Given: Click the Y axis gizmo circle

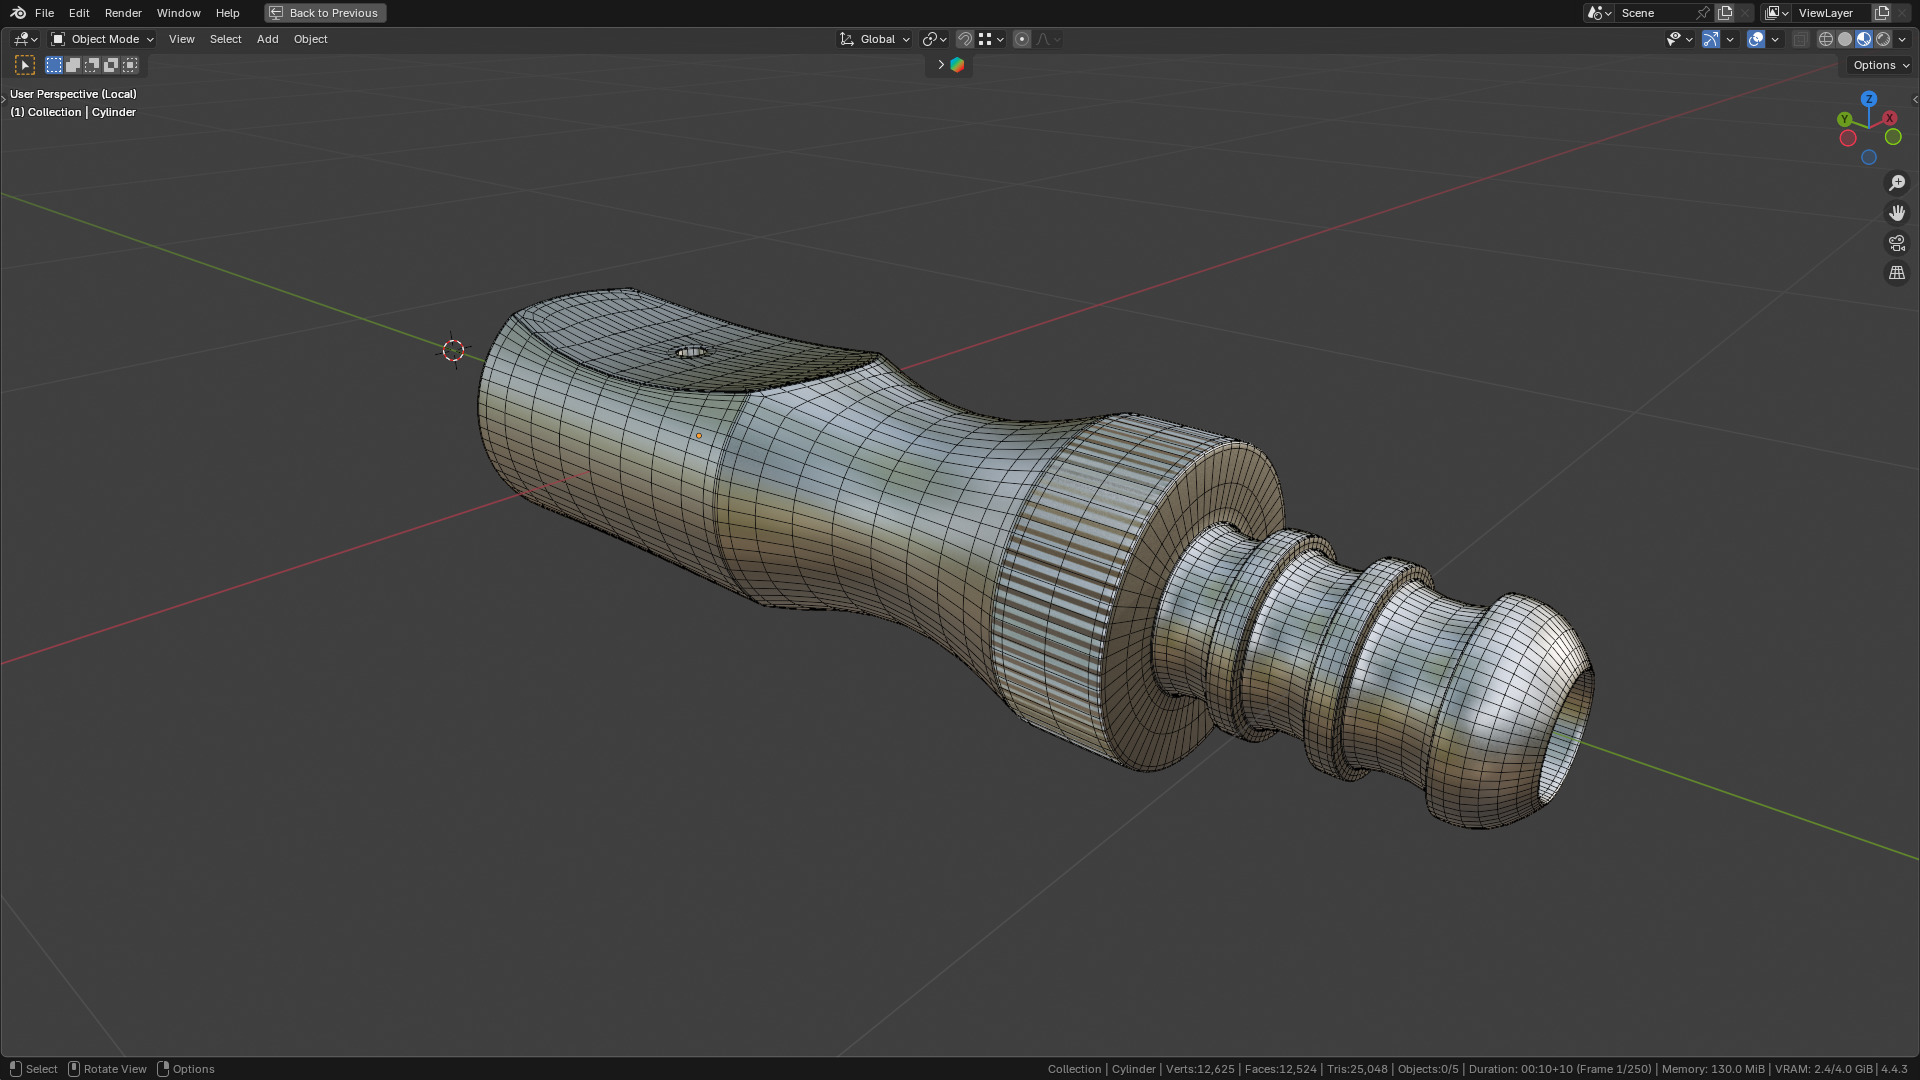Looking at the screenshot, I should (x=1845, y=119).
